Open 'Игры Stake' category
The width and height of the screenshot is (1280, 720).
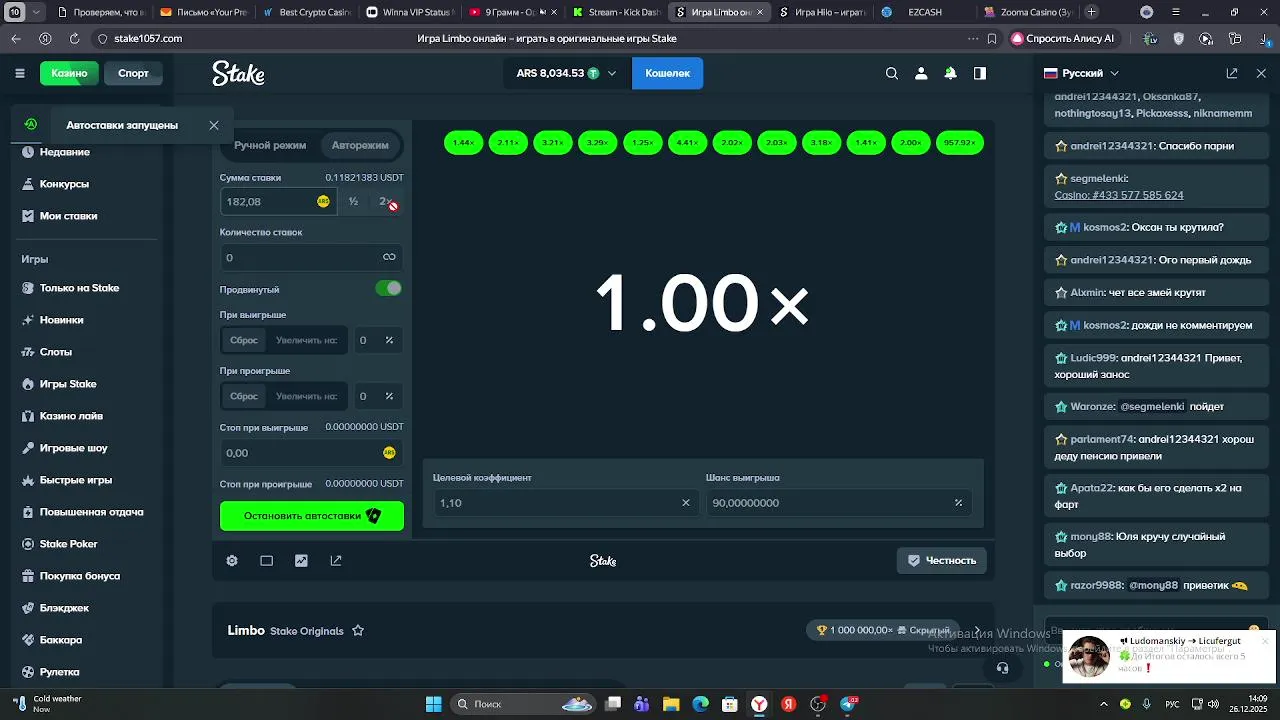tap(68, 384)
